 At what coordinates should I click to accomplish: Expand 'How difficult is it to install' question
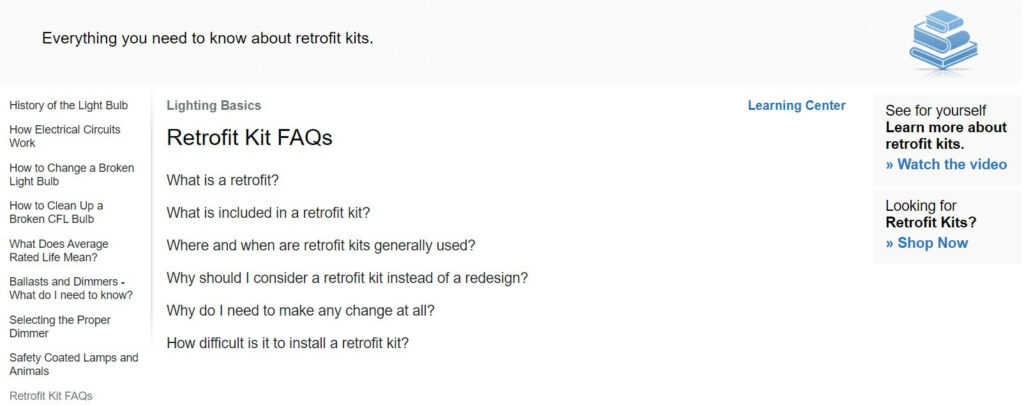pos(287,342)
